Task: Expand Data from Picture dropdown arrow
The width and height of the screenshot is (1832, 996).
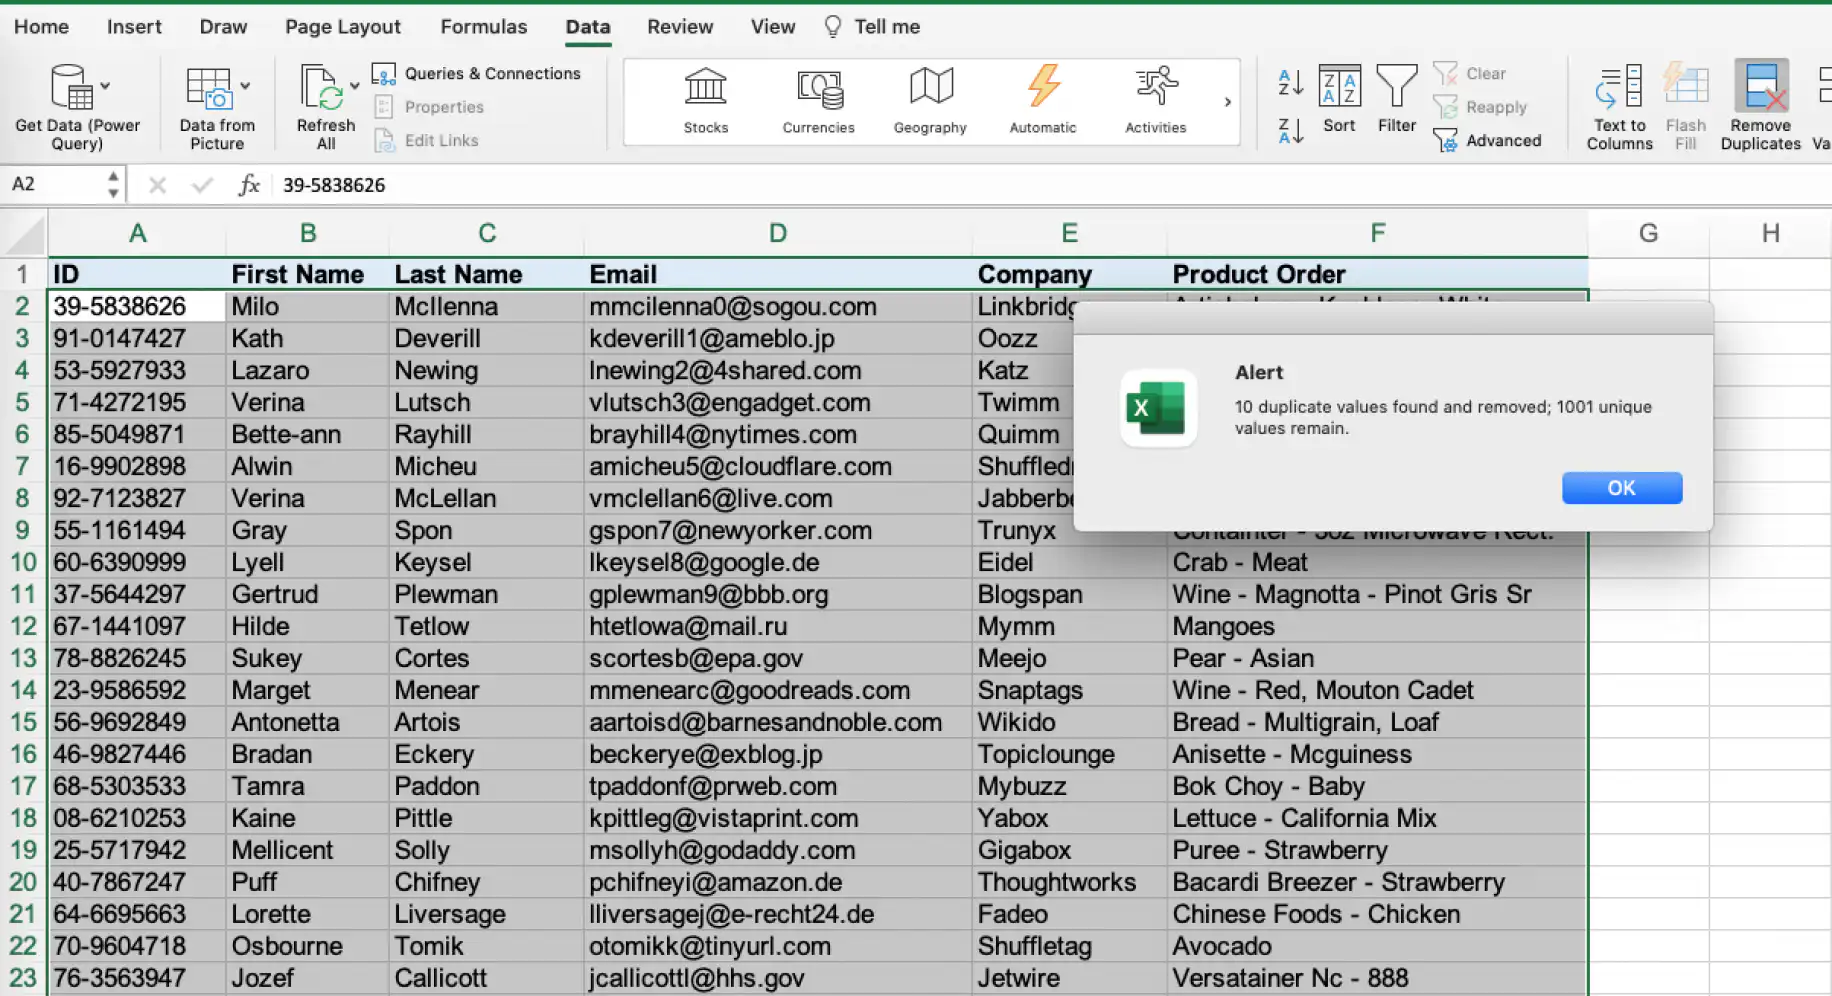Action: coord(245,86)
